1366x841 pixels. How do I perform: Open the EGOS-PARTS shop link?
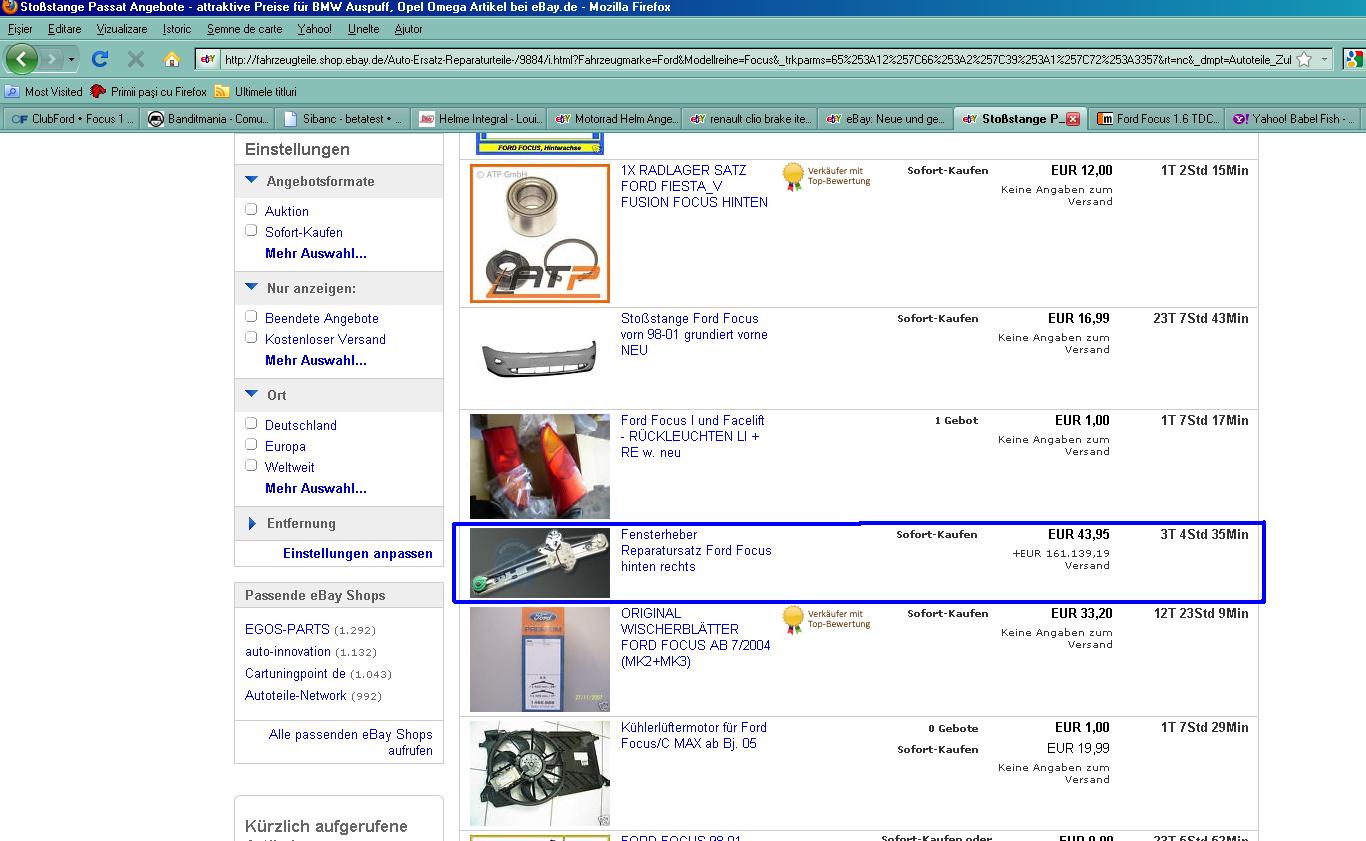(x=287, y=629)
